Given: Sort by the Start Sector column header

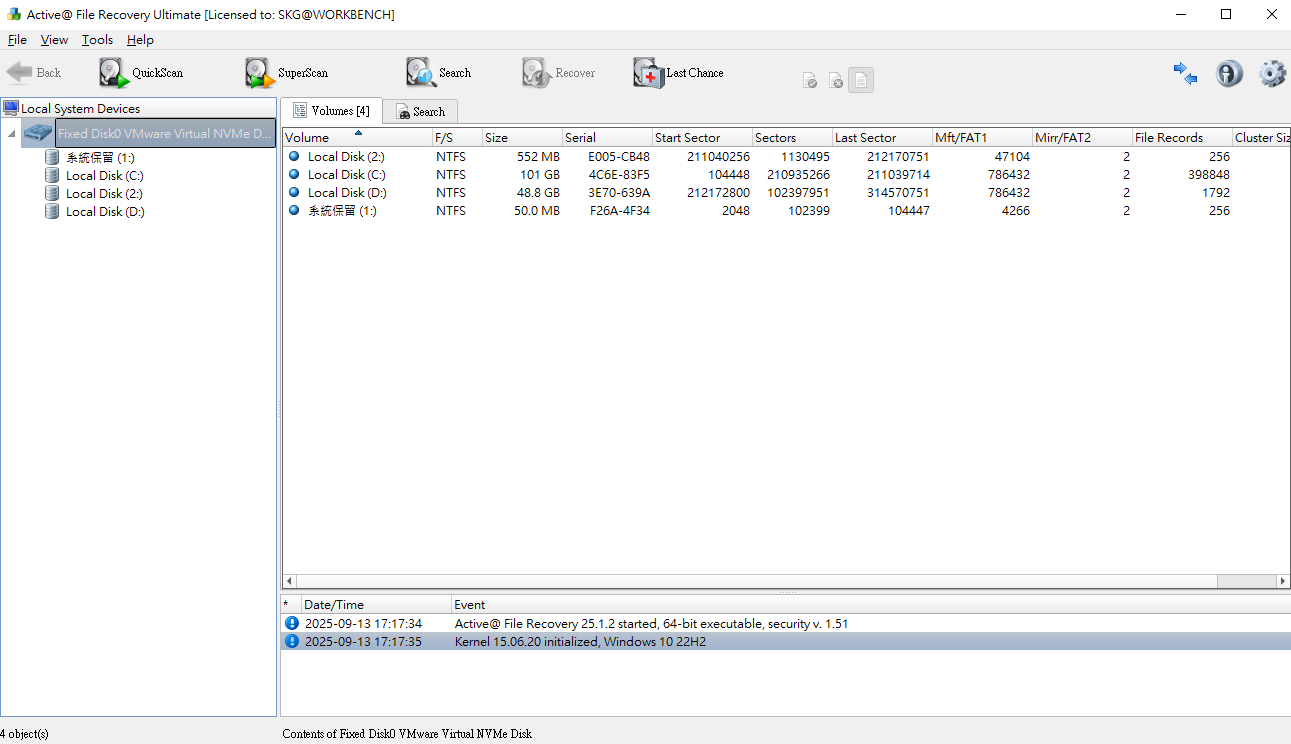Looking at the screenshot, I should click(702, 138).
